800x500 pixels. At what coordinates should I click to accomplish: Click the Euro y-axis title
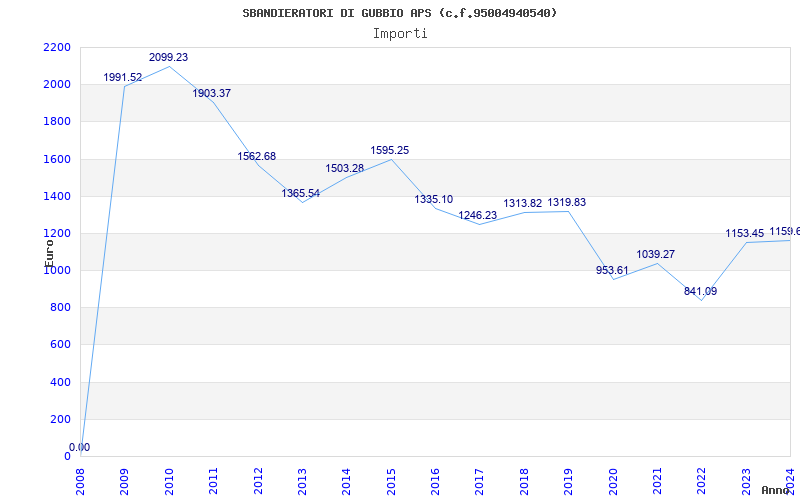pyautogui.click(x=49, y=253)
